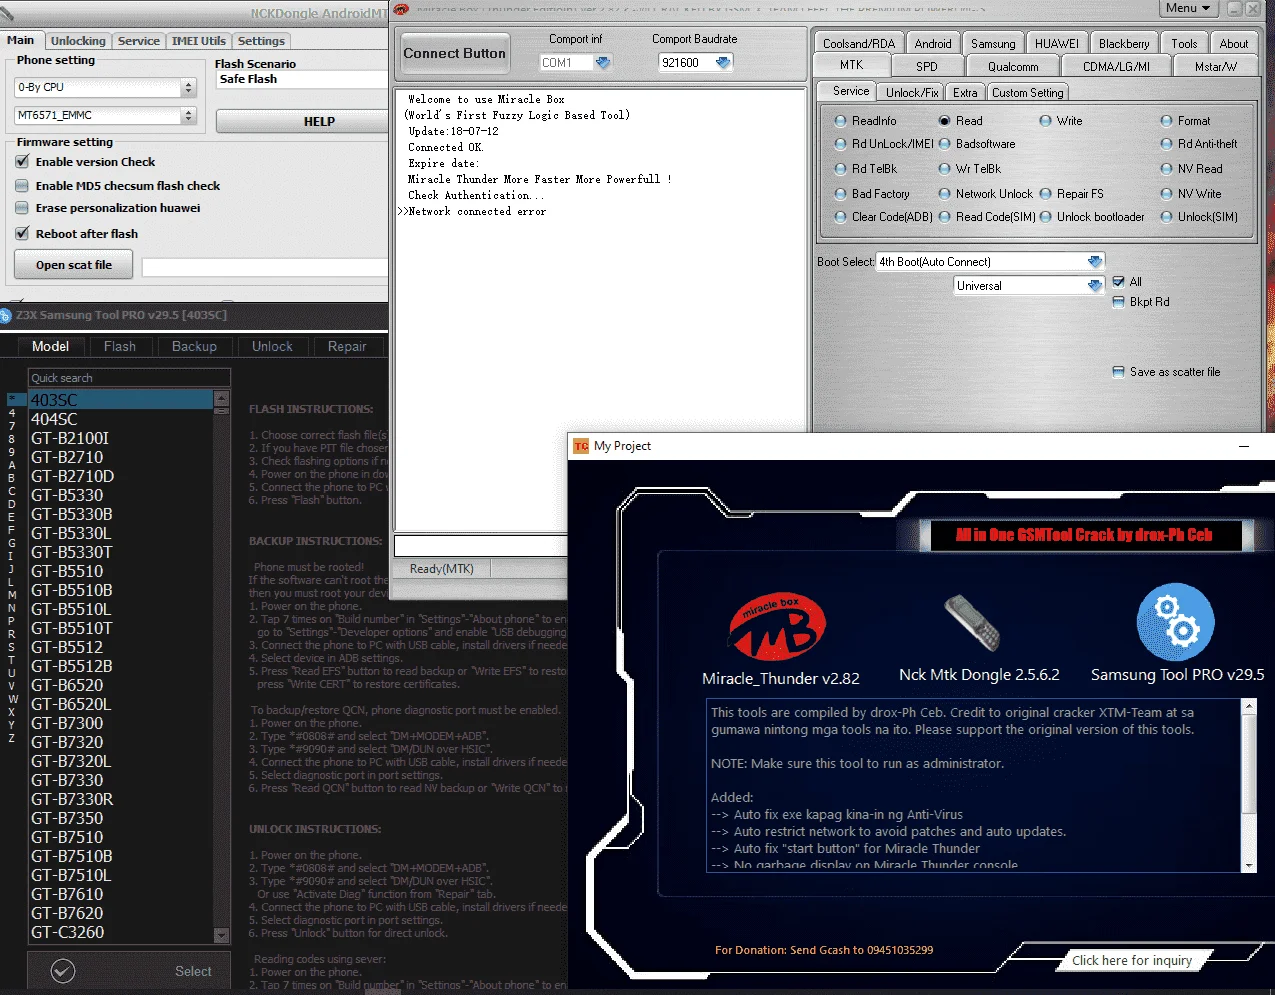1275x995 pixels.
Task: Open the 0-By CPU spinner dropdown
Action: tap(188, 88)
